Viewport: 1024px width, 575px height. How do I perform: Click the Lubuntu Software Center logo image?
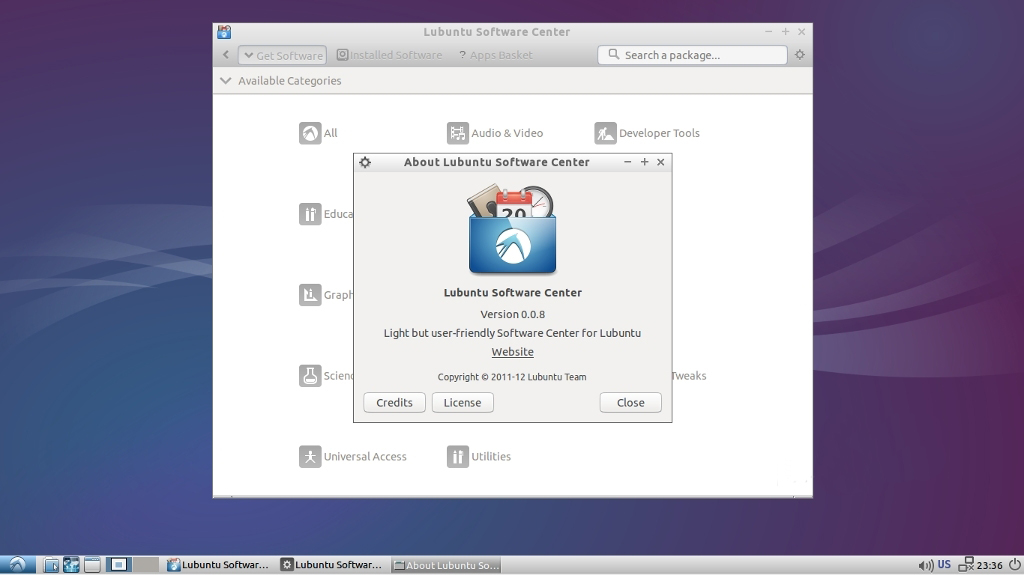point(512,229)
